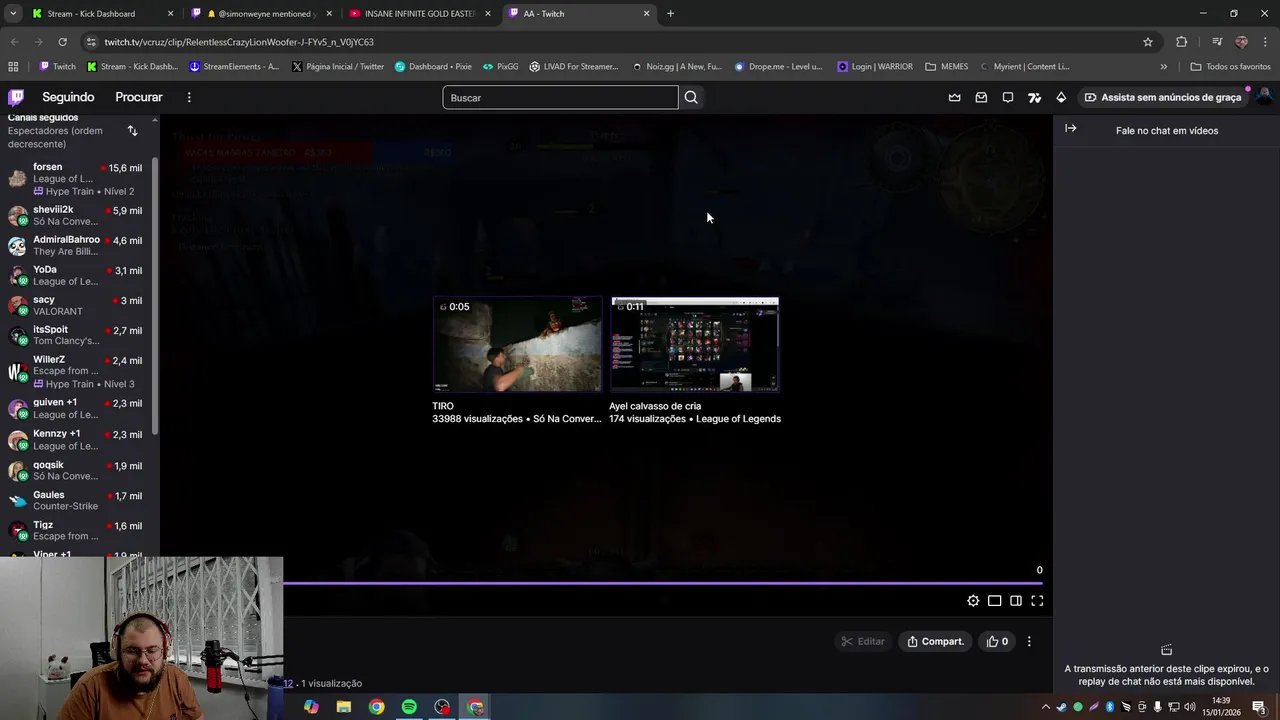Open Copilot from the taskbar
Image resolution: width=1280 pixels, height=720 pixels.
click(311, 707)
